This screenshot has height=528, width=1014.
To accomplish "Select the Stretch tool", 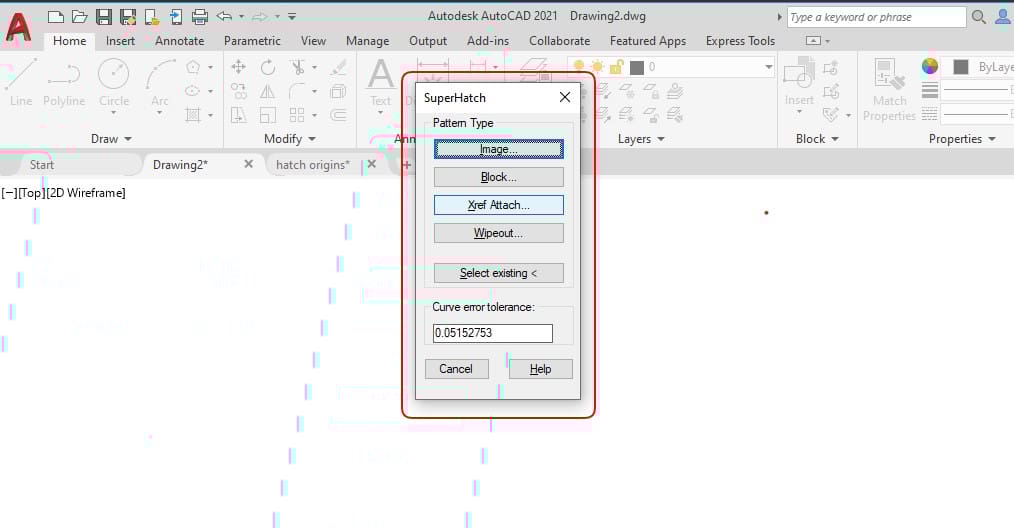I will point(239,115).
